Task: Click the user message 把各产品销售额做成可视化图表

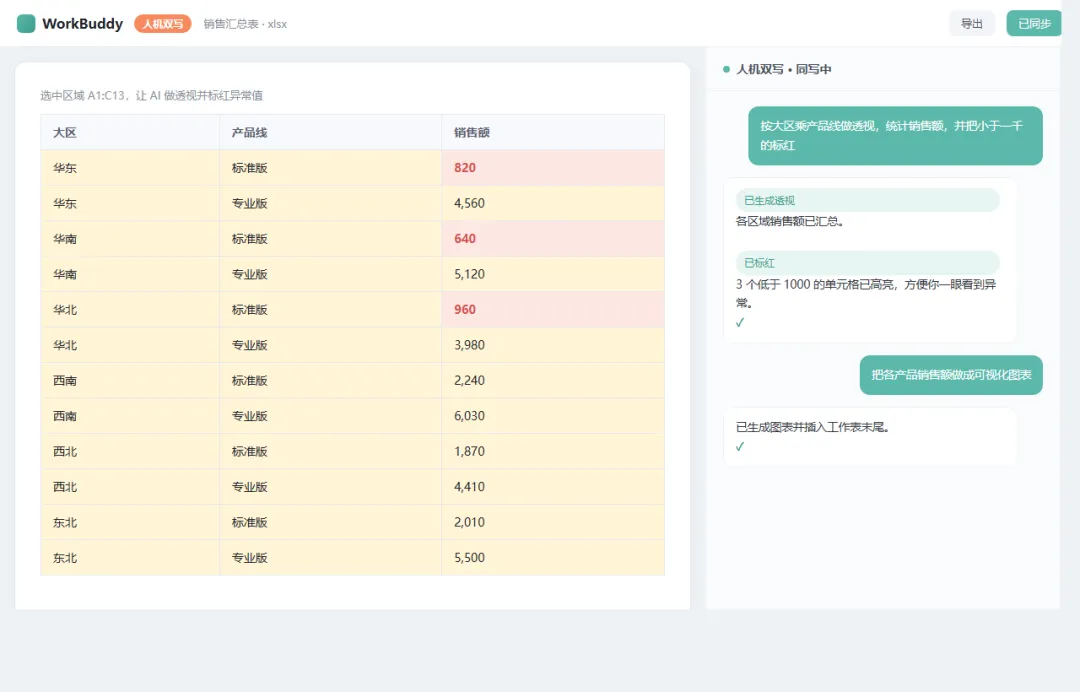Action: pos(951,375)
